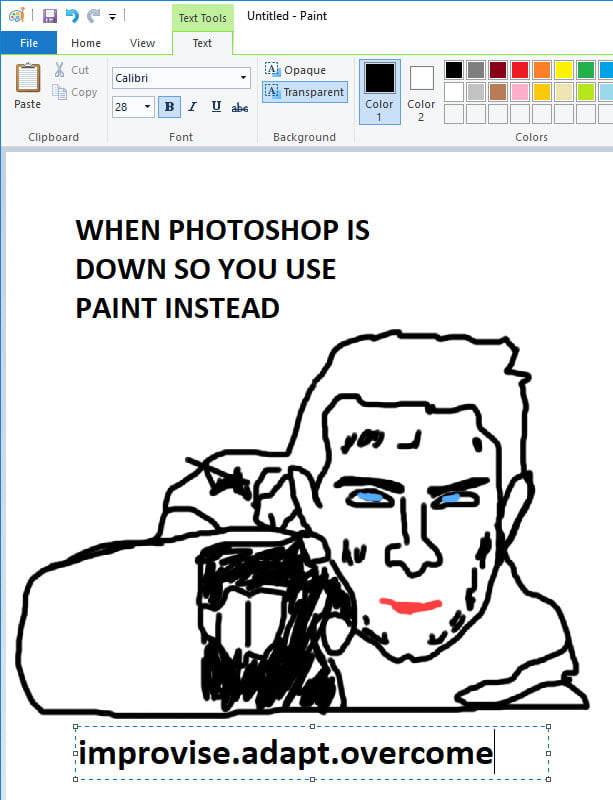Pick black from the color palette
Image resolution: width=613 pixels, height=800 pixels.
(x=454, y=70)
